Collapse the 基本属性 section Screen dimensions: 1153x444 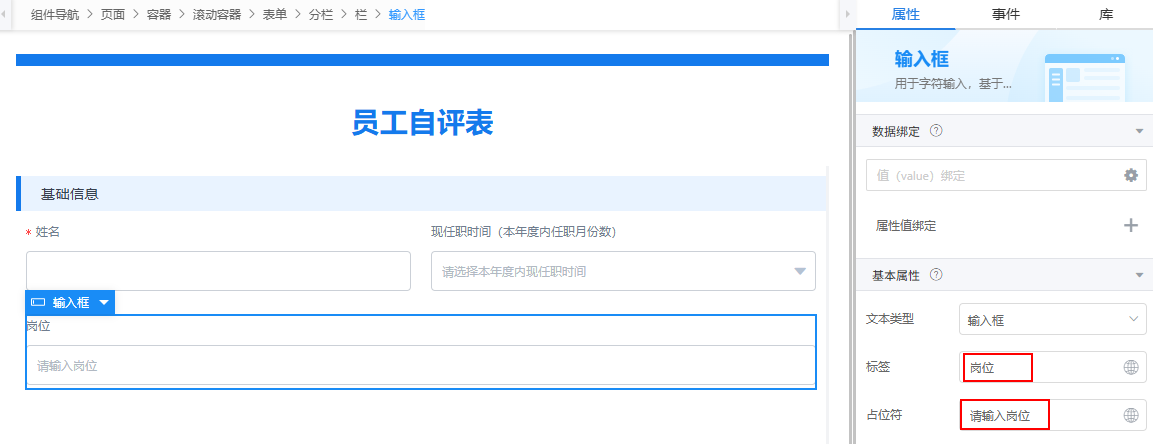click(1139, 276)
